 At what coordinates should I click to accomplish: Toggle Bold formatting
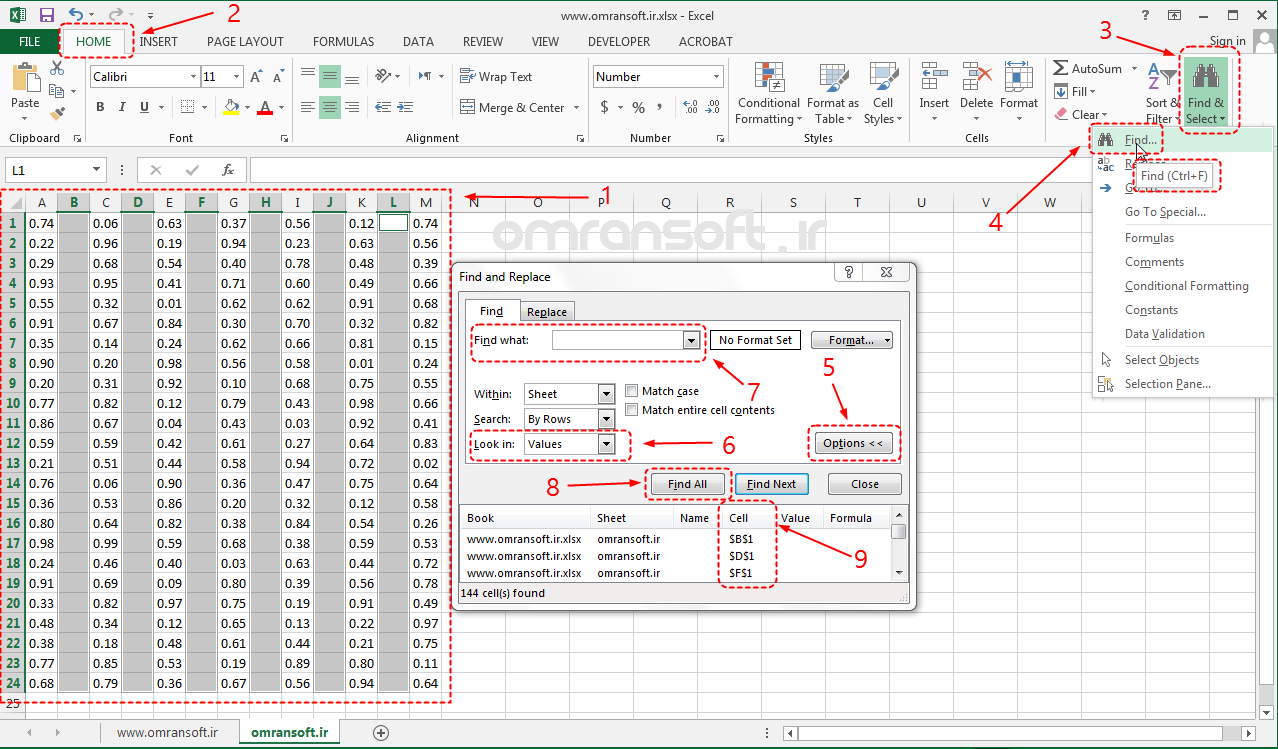(x=100, y=107)
